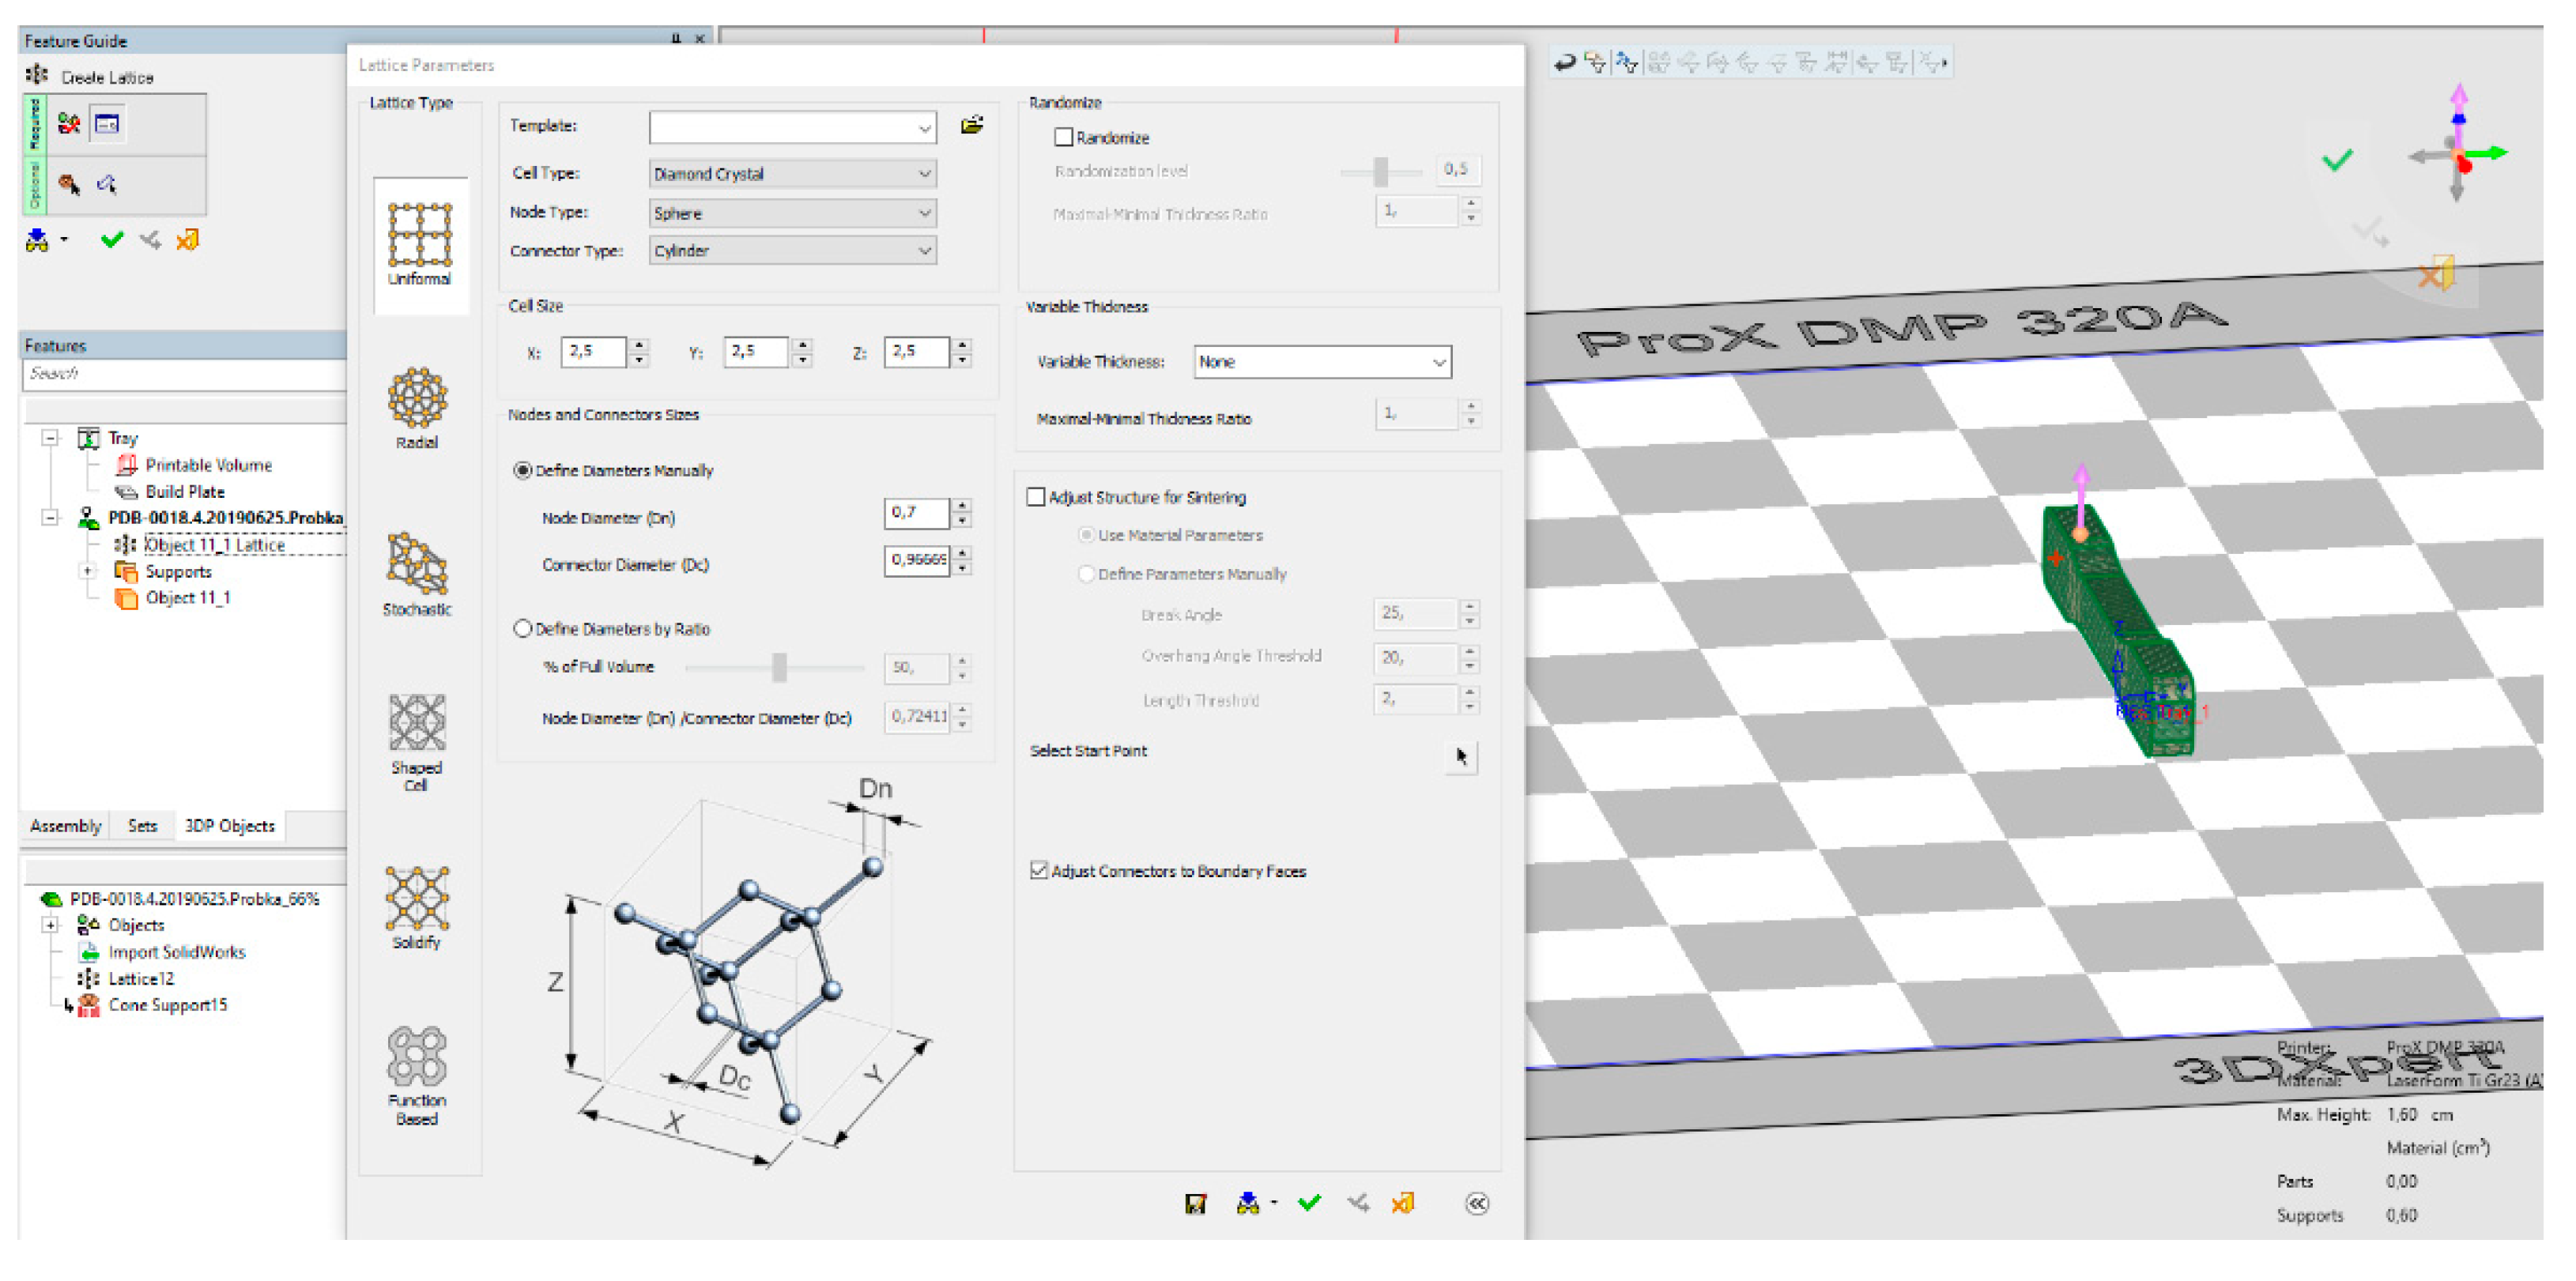Click the preview icon at dialog bottom
The height and width of the screenshot is (1281, 2576).
coord(1247,1203)
